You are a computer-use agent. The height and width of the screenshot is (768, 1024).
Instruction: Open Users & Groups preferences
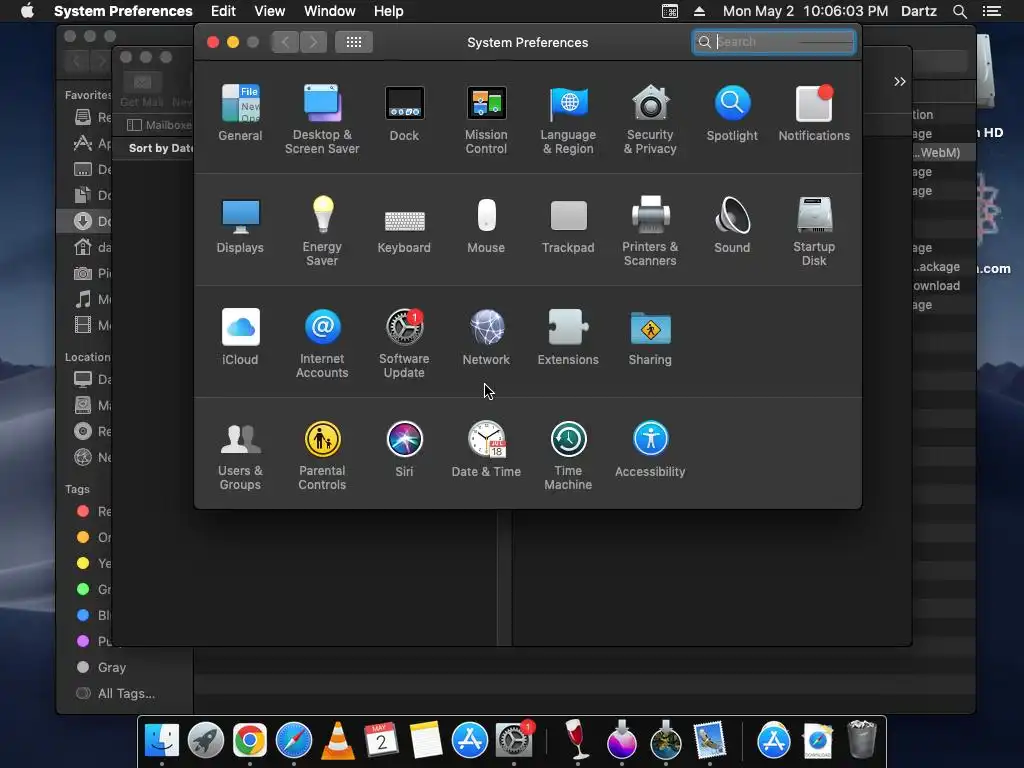point(240,456)
